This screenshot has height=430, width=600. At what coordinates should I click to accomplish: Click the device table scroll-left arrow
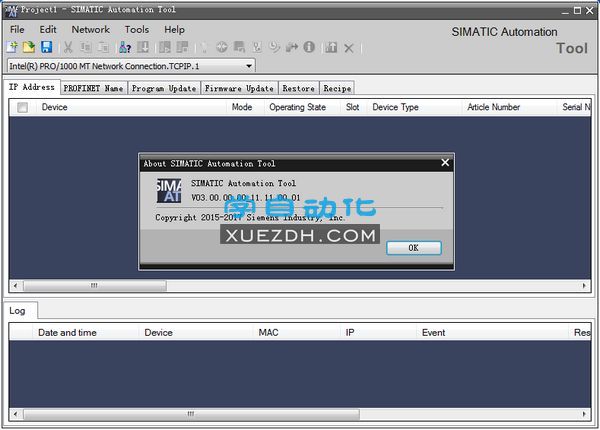(x=16, y=285)
